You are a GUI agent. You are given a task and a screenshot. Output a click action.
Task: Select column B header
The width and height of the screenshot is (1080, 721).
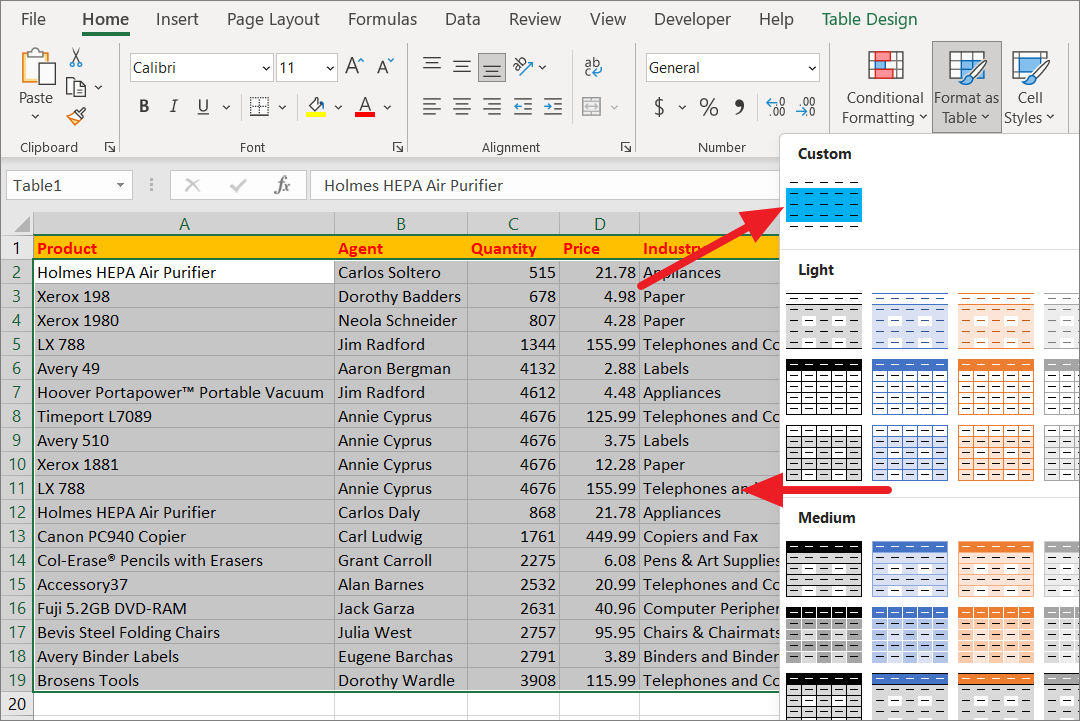point(401,224)
